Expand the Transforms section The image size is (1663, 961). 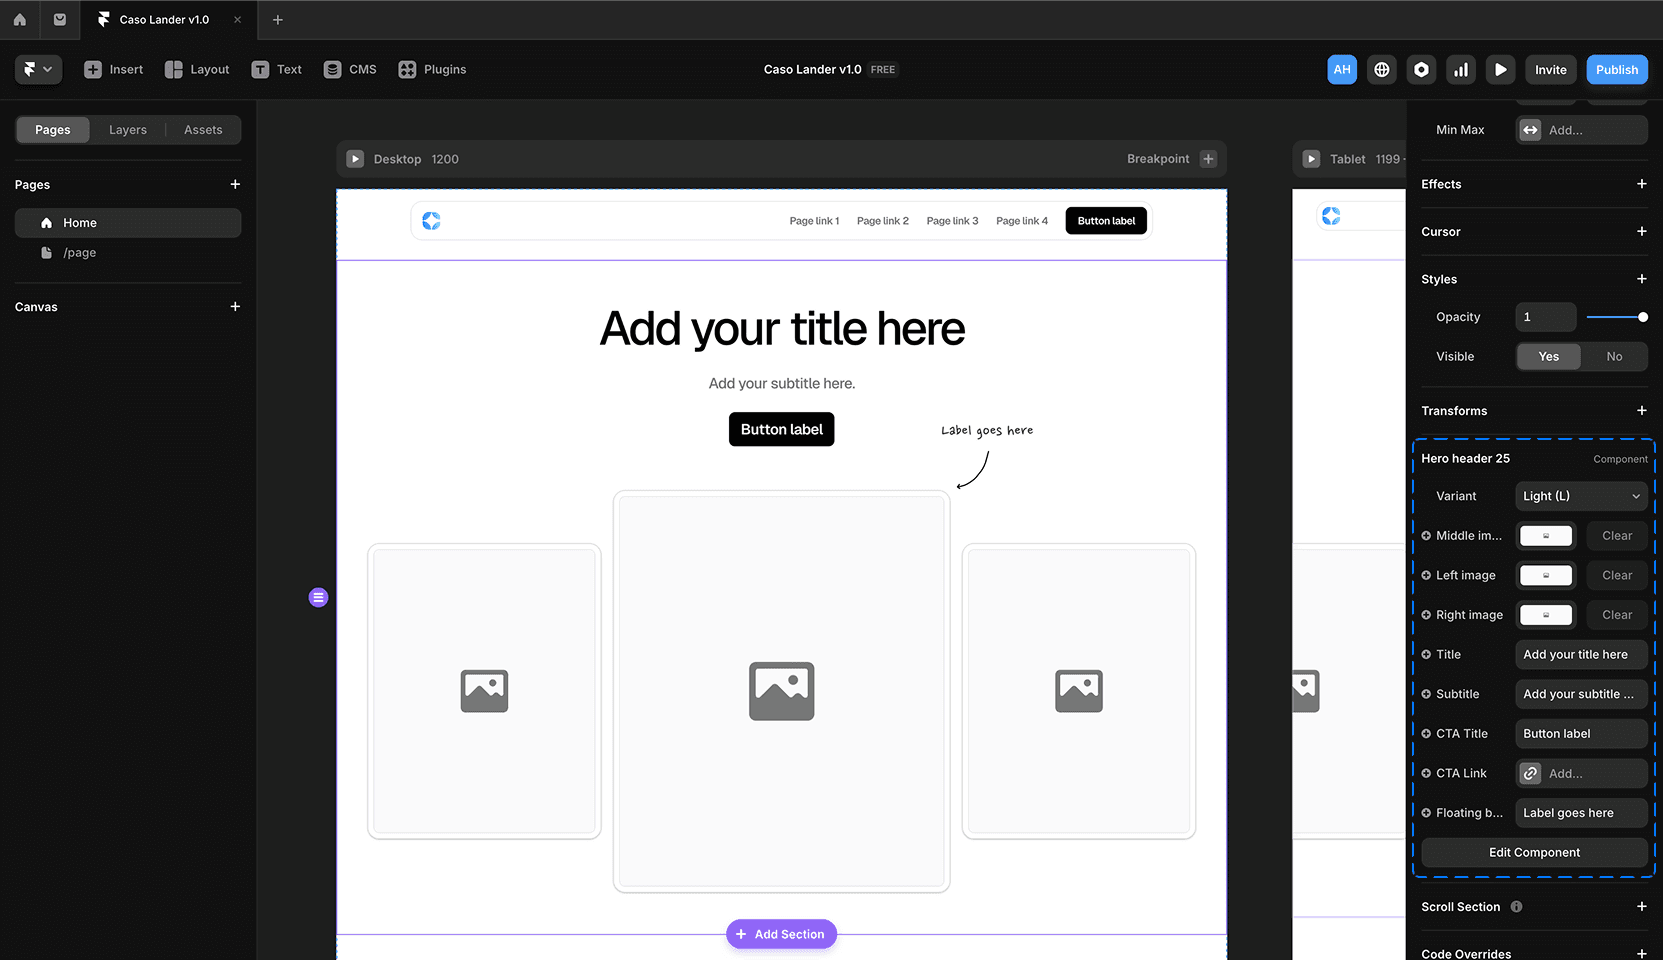pyautogui.click(x=1641, y=410)
